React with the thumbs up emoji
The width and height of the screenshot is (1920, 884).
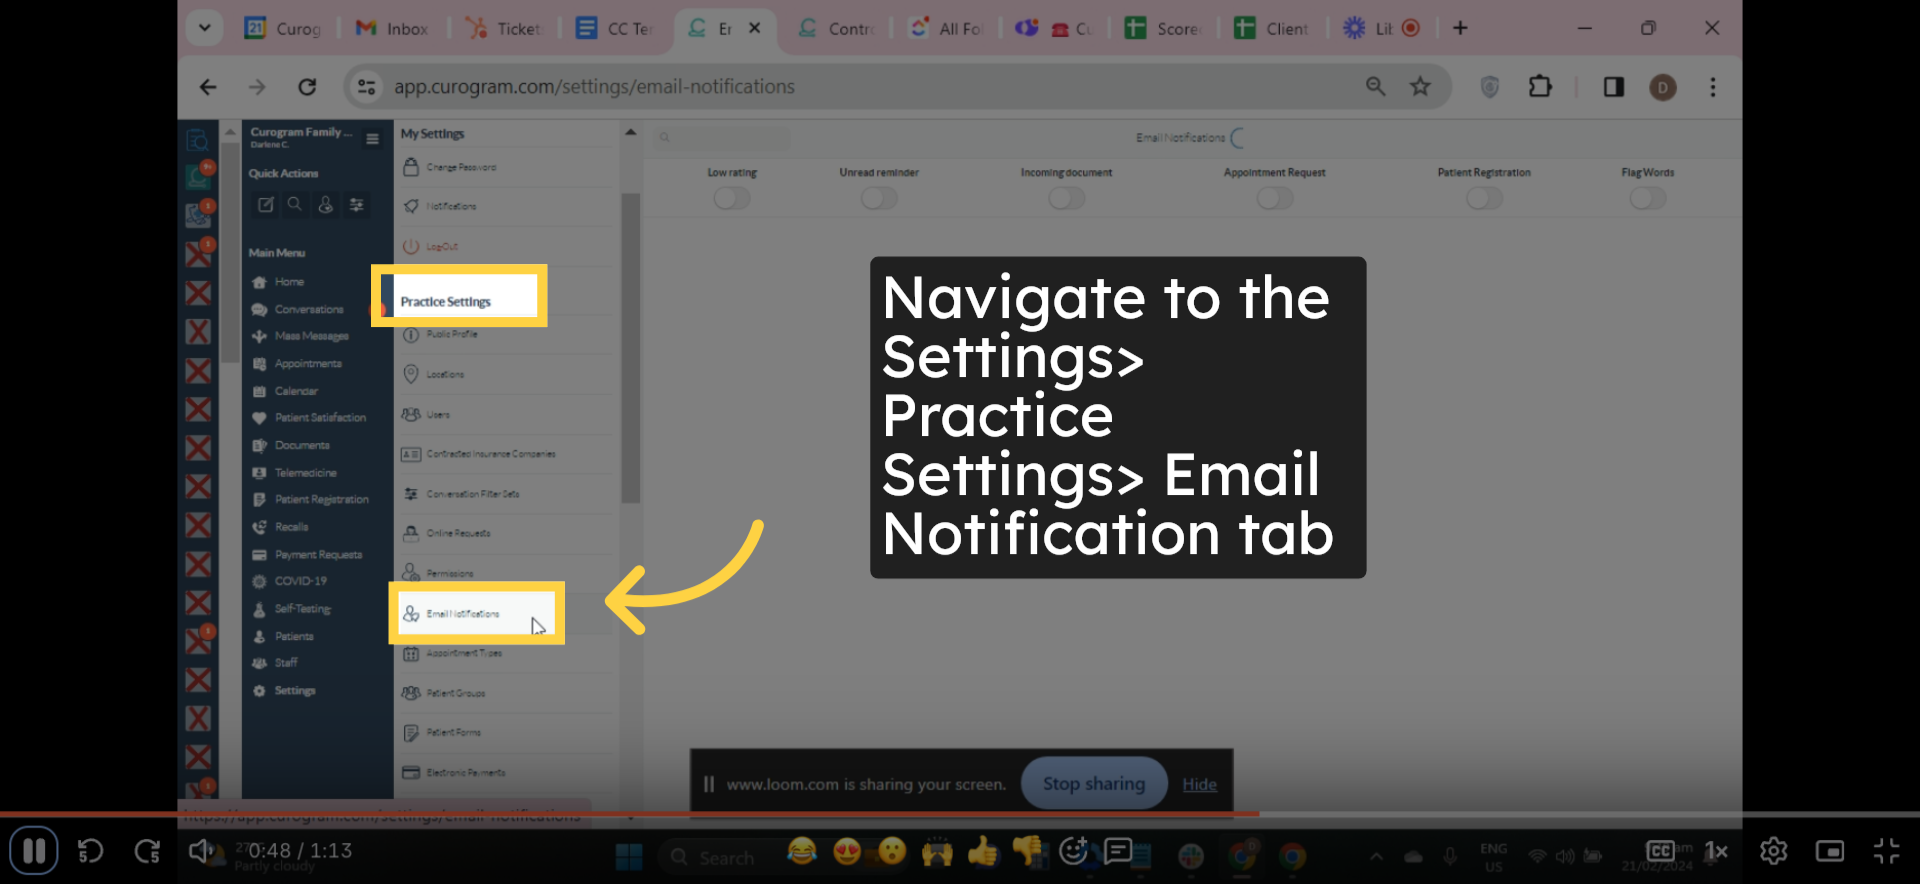983,851
